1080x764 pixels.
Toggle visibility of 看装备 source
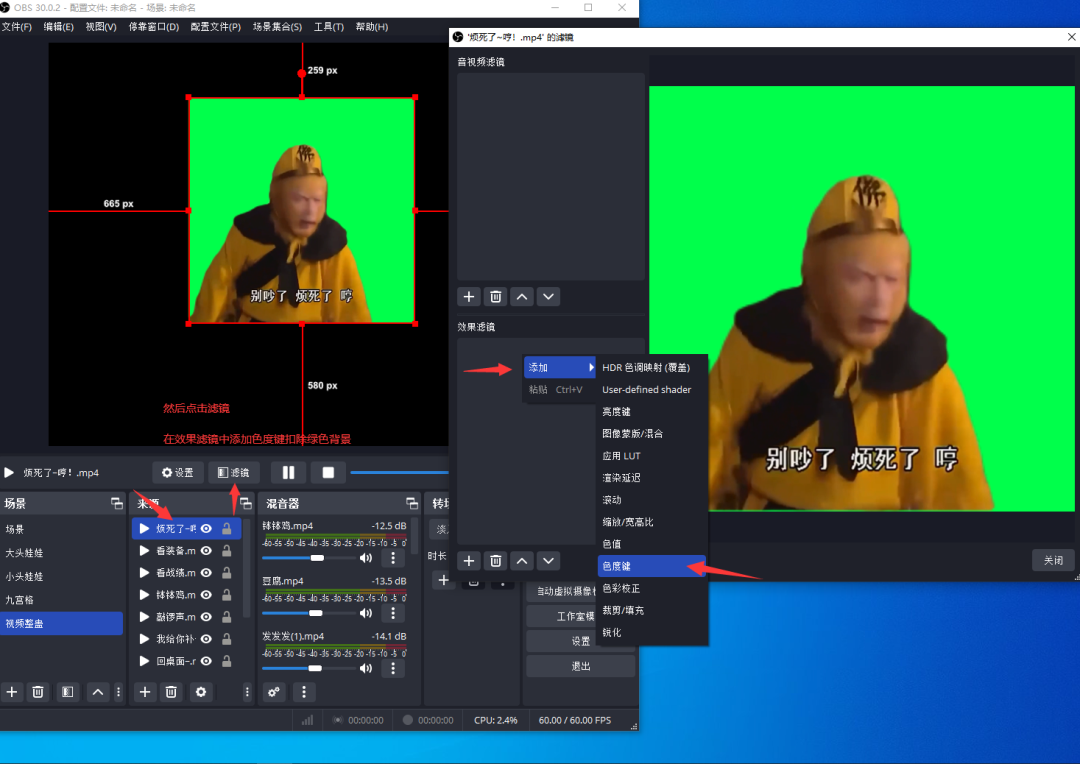(x=206, y=550)
